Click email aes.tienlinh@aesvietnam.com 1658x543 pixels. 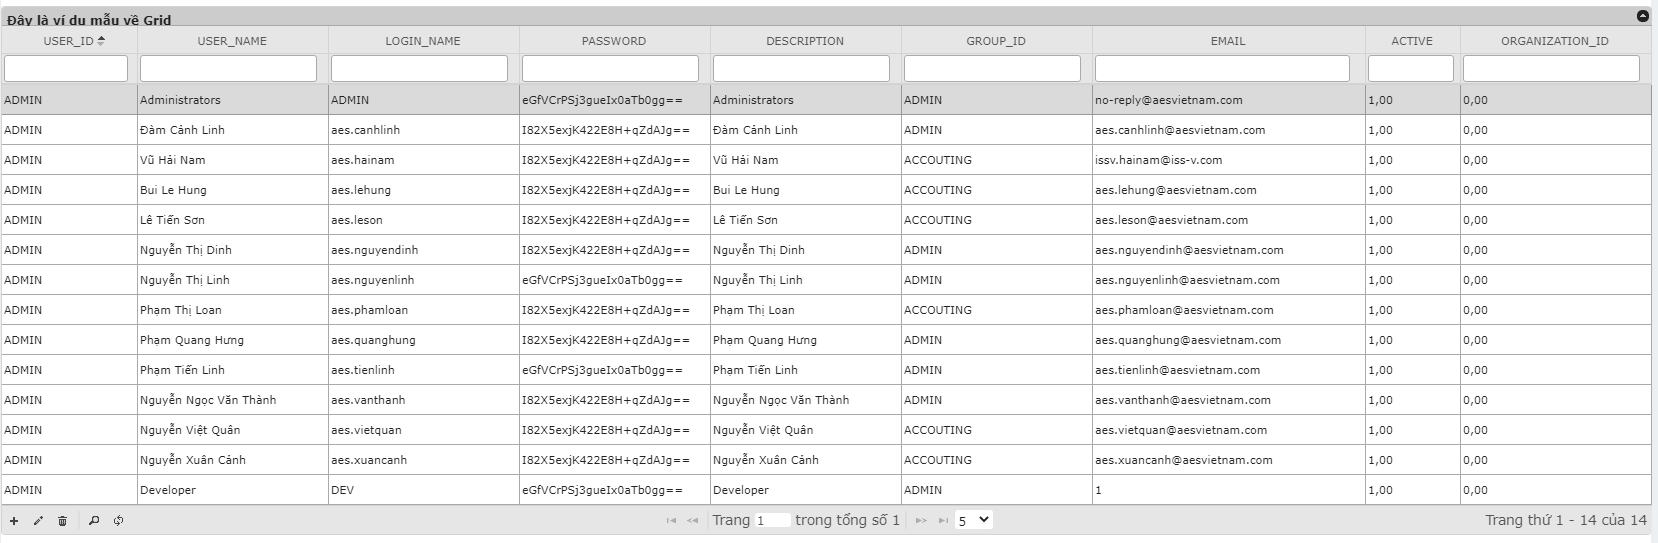click(x=1177, y=370)
